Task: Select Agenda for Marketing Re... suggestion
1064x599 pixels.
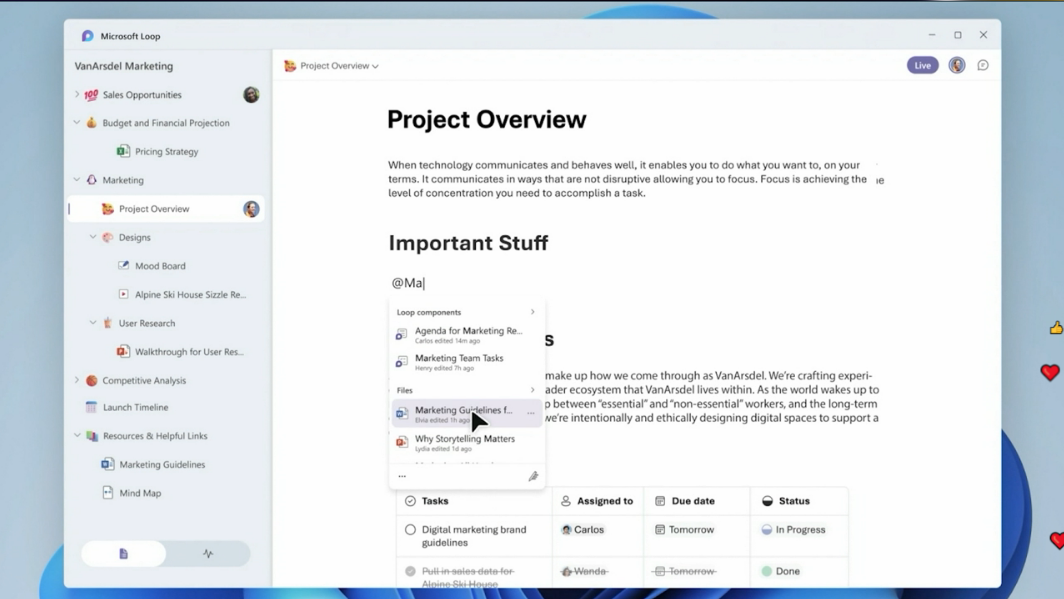Action: point(467,334)
